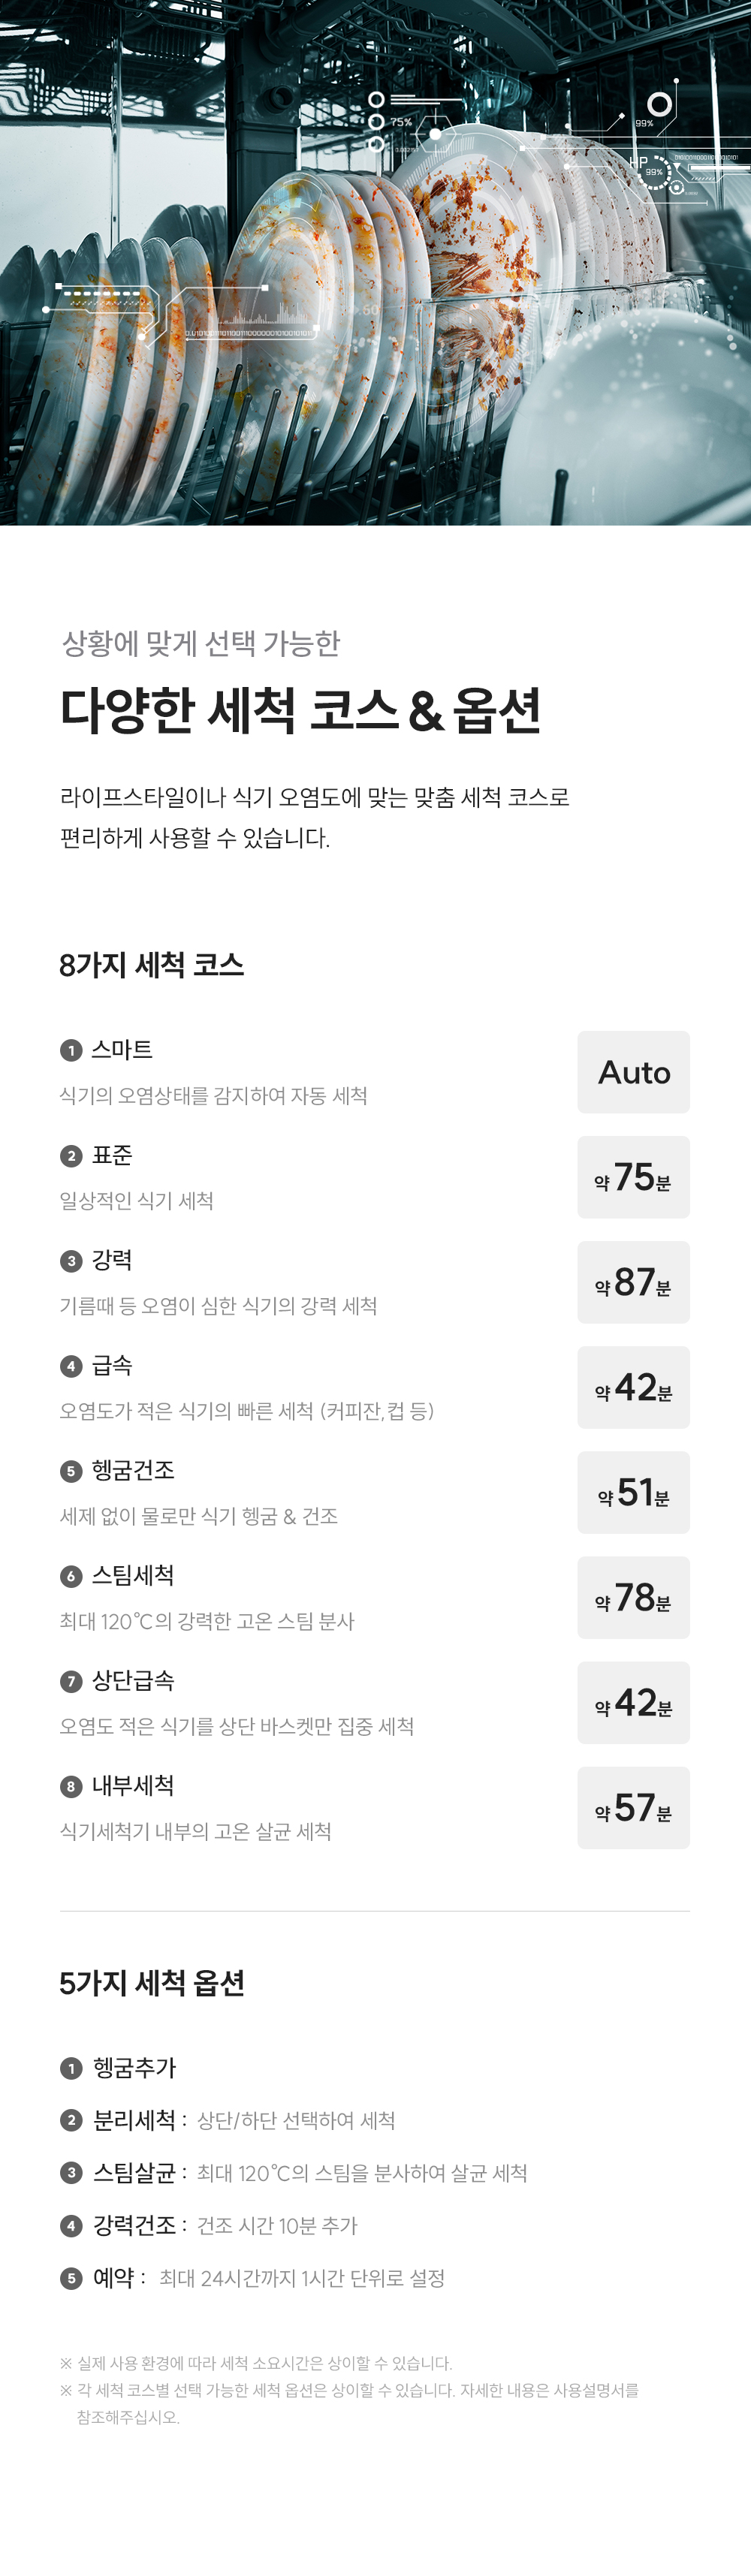Click the number 5 badge beside 헹굼건조
This screenshot has width=751, height=2576.
point(71,1471)
